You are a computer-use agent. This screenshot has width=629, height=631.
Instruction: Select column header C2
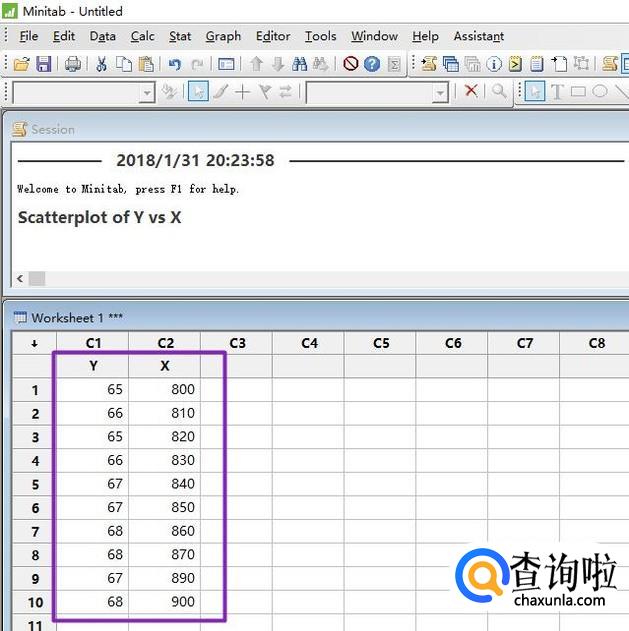[x=165, y=343]
